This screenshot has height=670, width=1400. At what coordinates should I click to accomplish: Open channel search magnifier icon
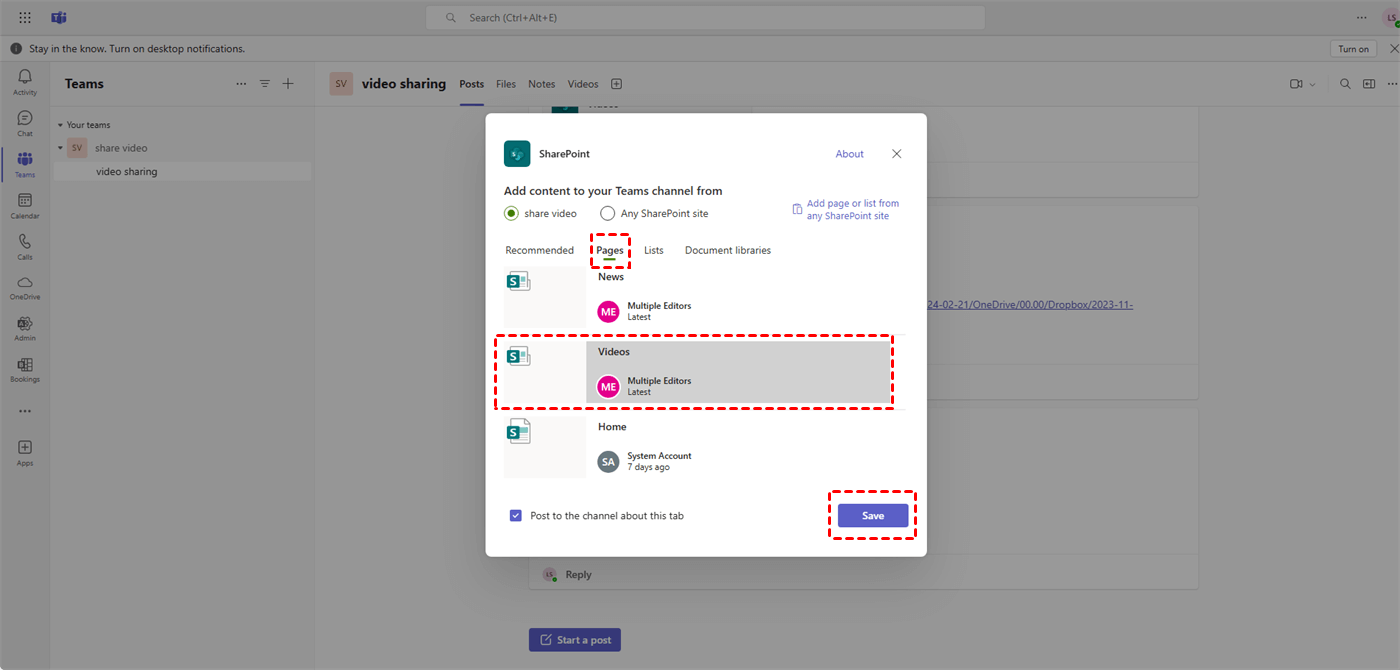pos(1345,84)
